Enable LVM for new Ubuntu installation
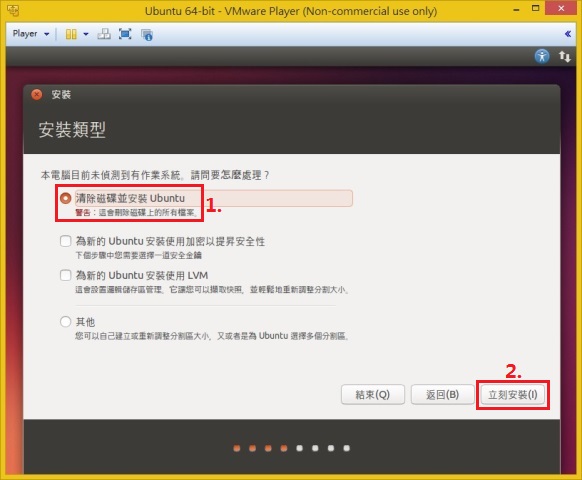582x480 pixels. click(66, 275)
